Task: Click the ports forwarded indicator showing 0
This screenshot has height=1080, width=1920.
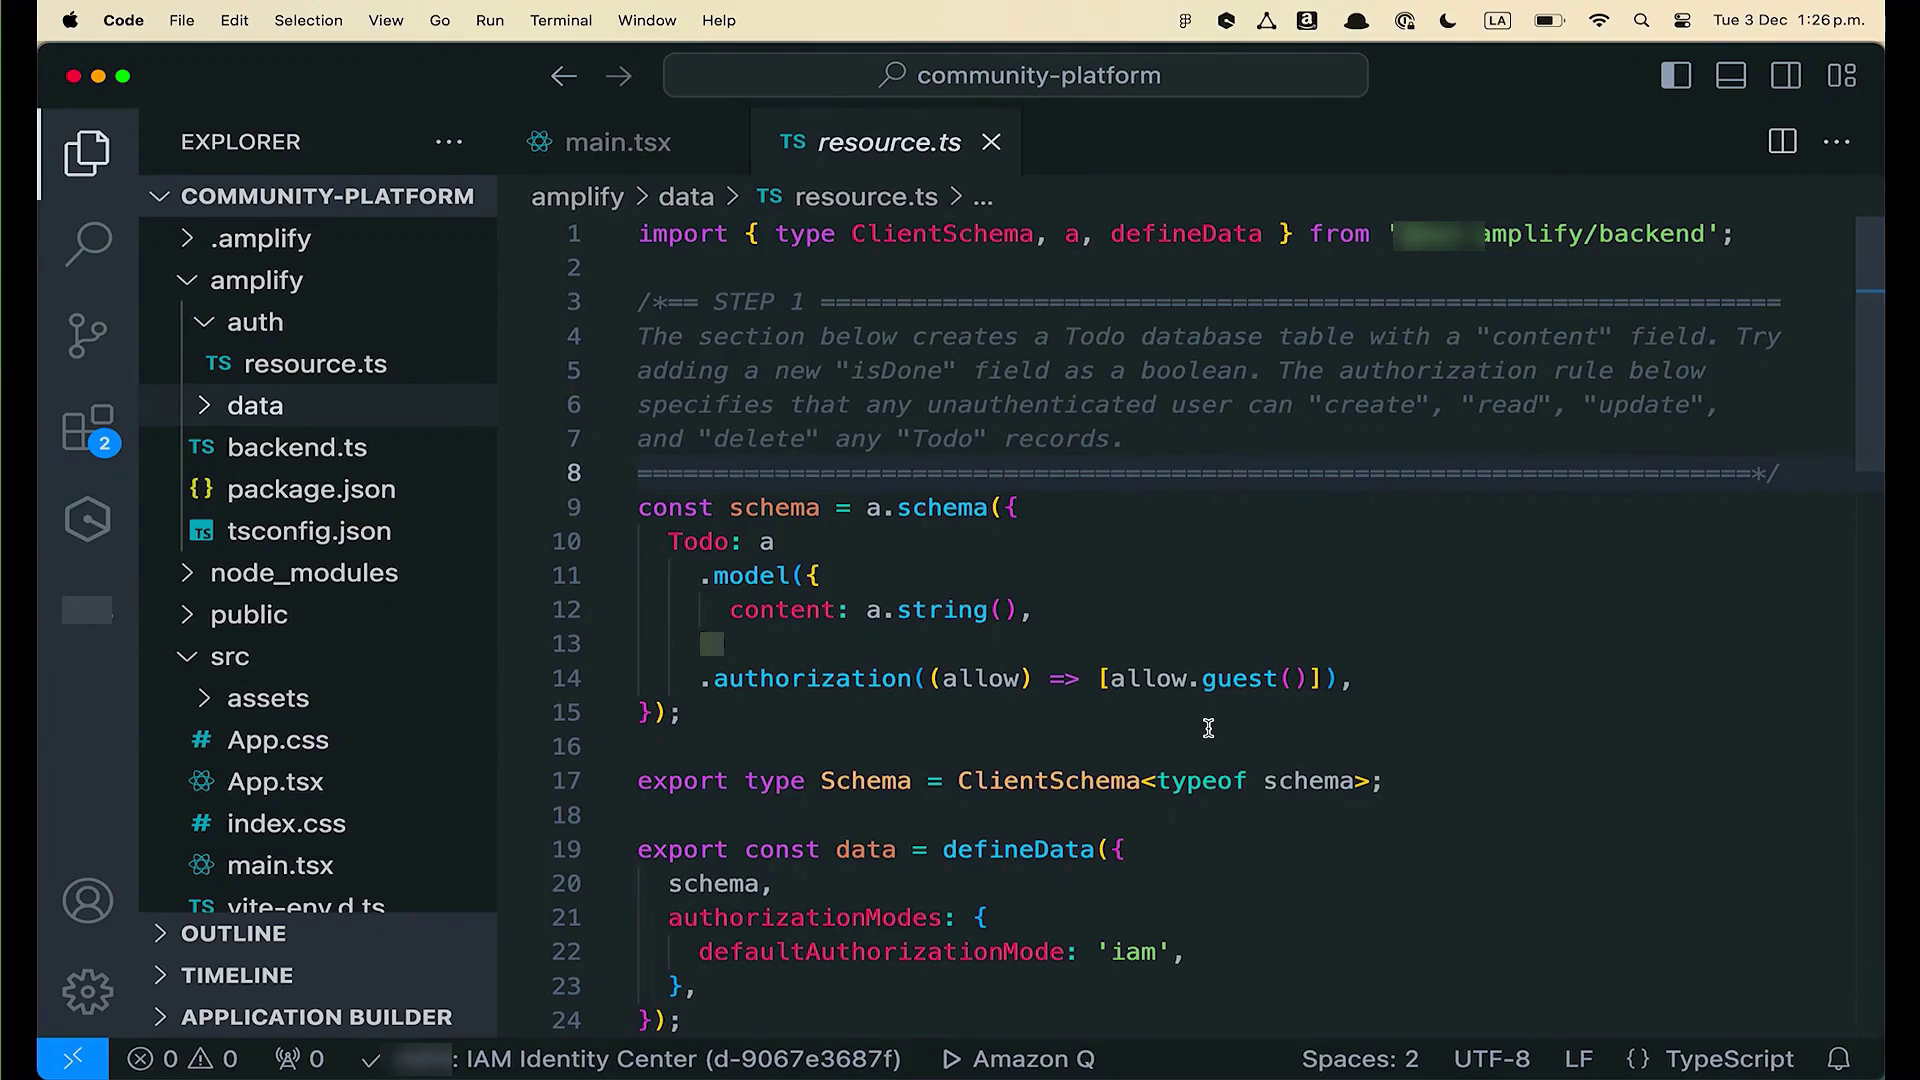Action: [299, 1059]
